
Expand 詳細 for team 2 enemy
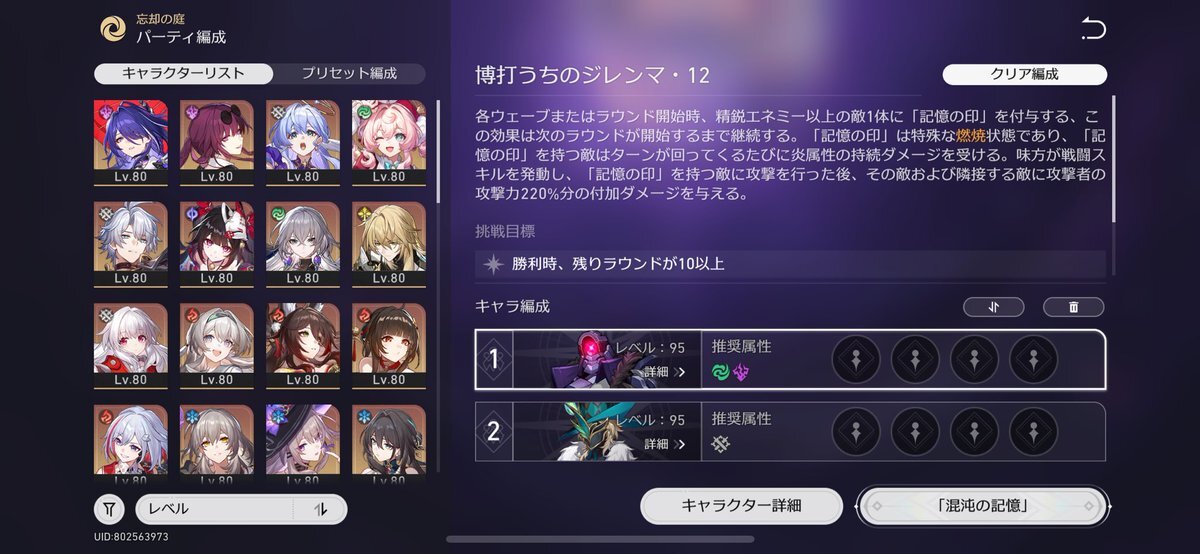(665, 444)
